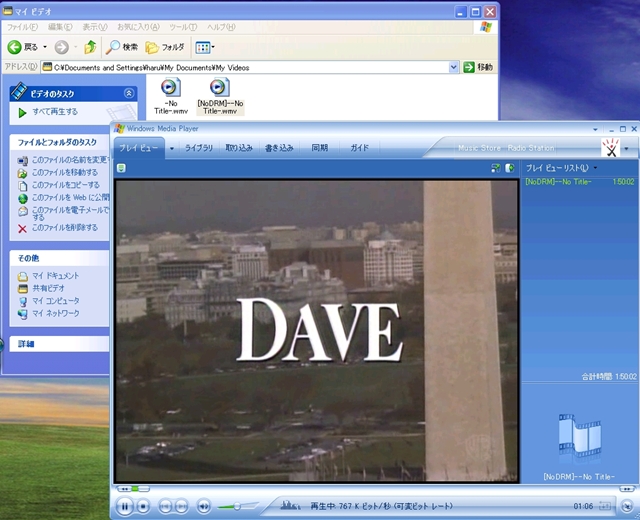Click the seek bar progress indicator
The image size is (640, 520).
pos(135,489)
